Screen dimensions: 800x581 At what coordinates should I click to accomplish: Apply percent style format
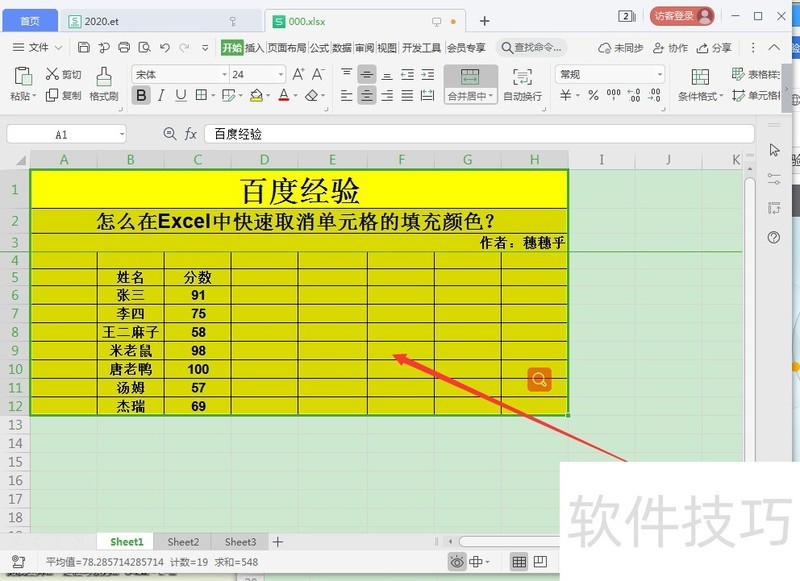pyautogui.click(x=593, y=95)
